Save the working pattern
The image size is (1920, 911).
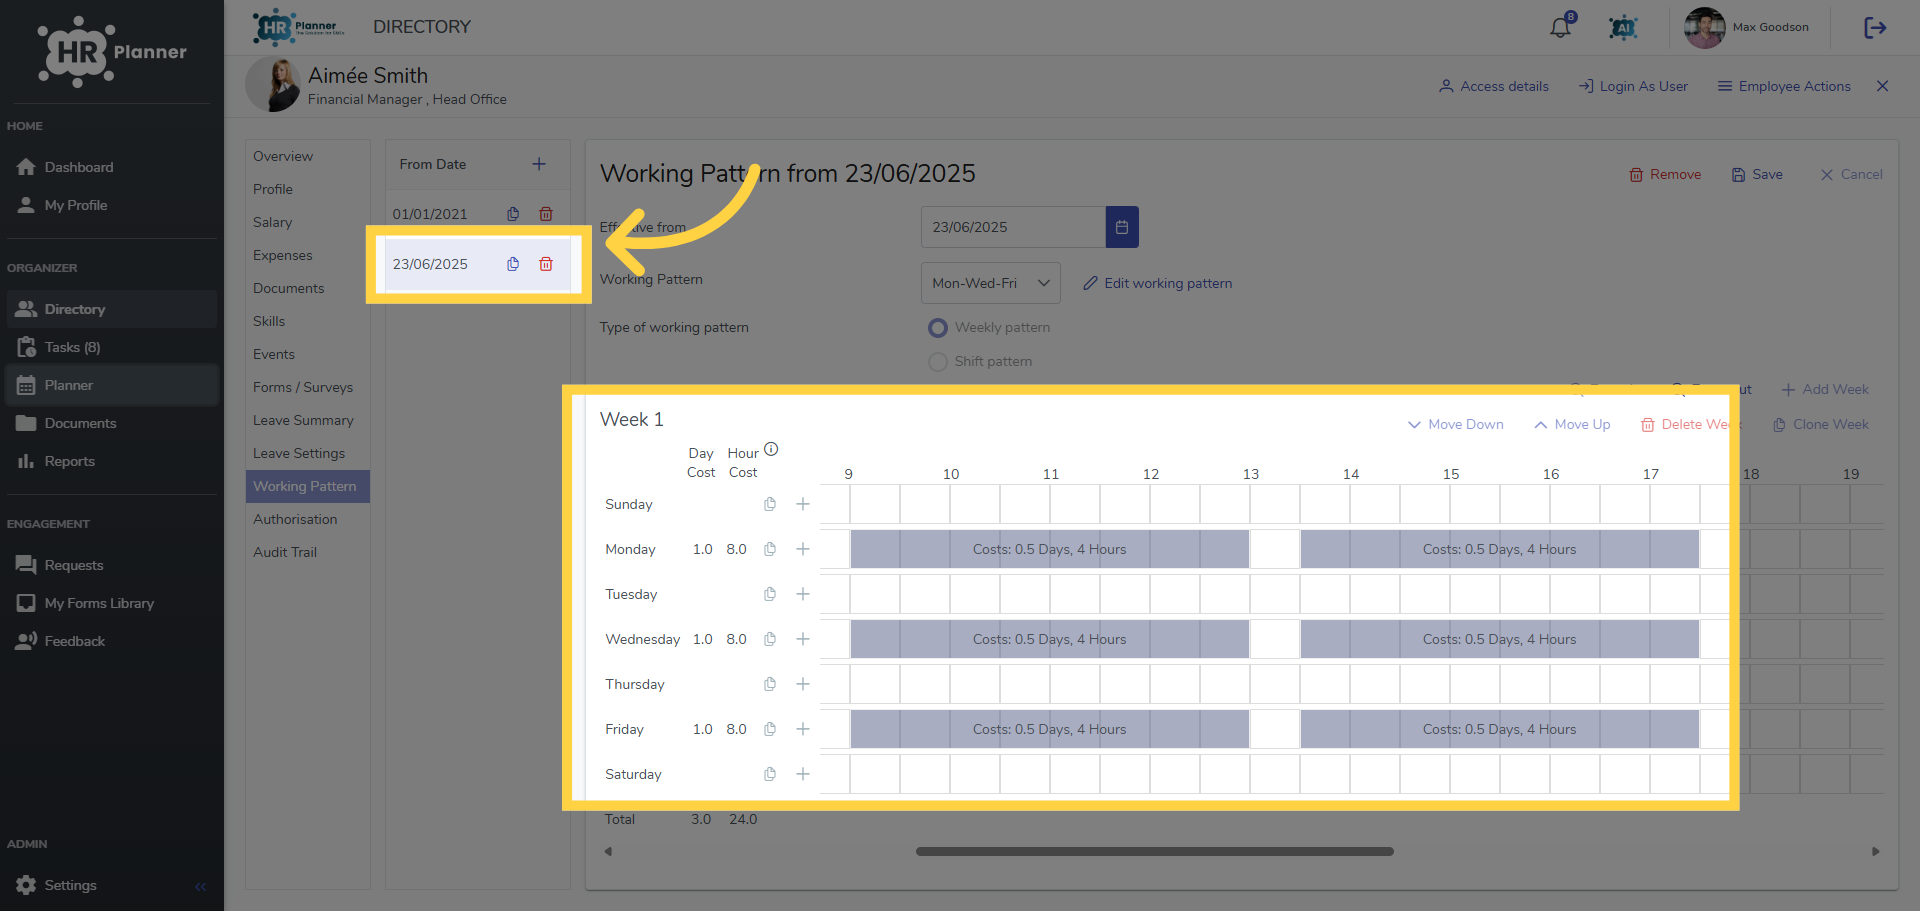(x=1757, y=174)
